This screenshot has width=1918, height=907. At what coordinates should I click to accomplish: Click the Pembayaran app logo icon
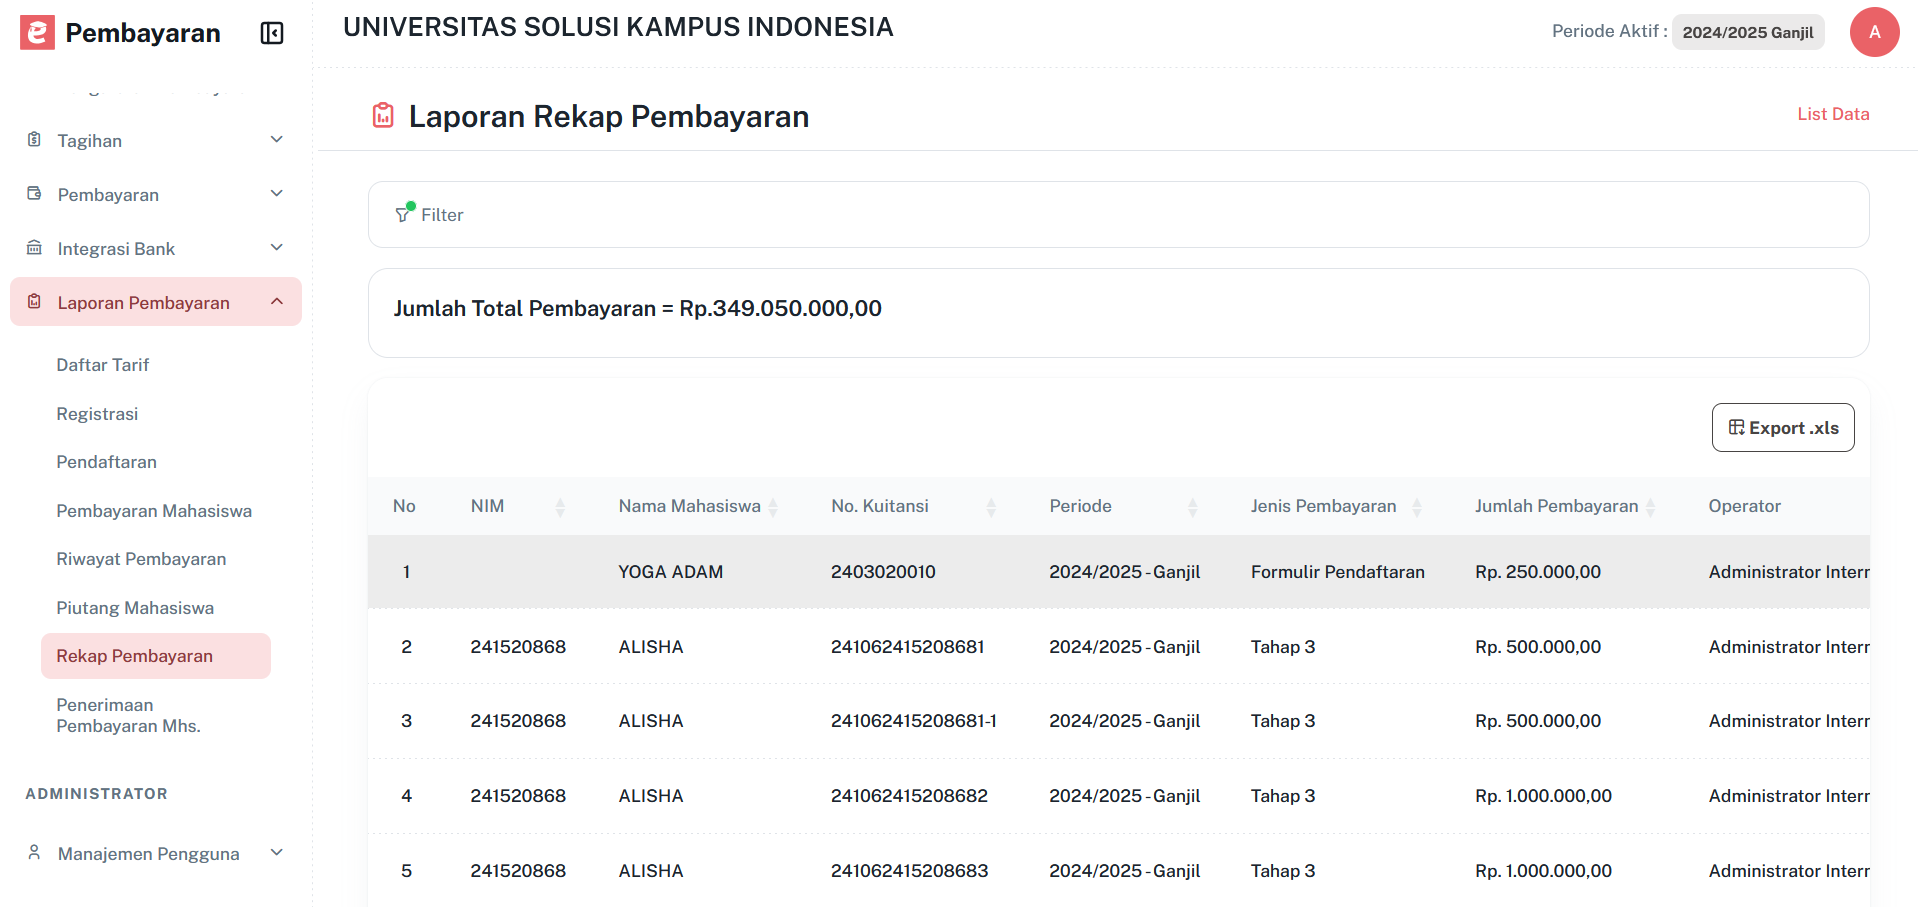coord(37,33)
